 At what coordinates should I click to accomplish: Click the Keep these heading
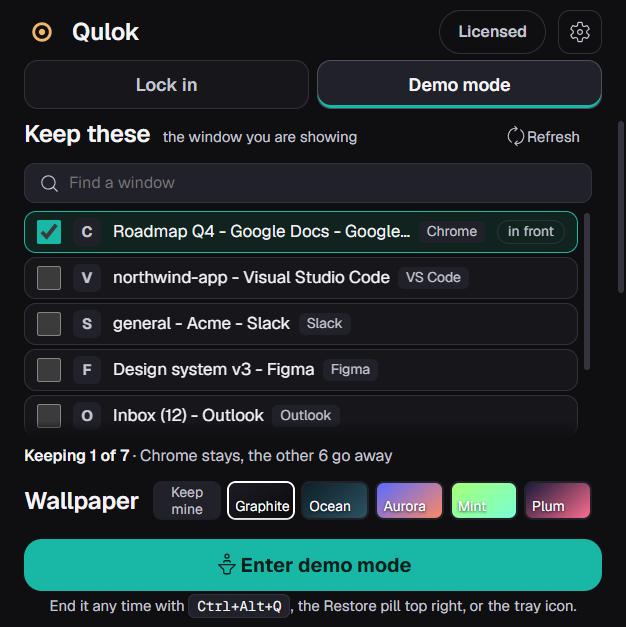point(87,134)
